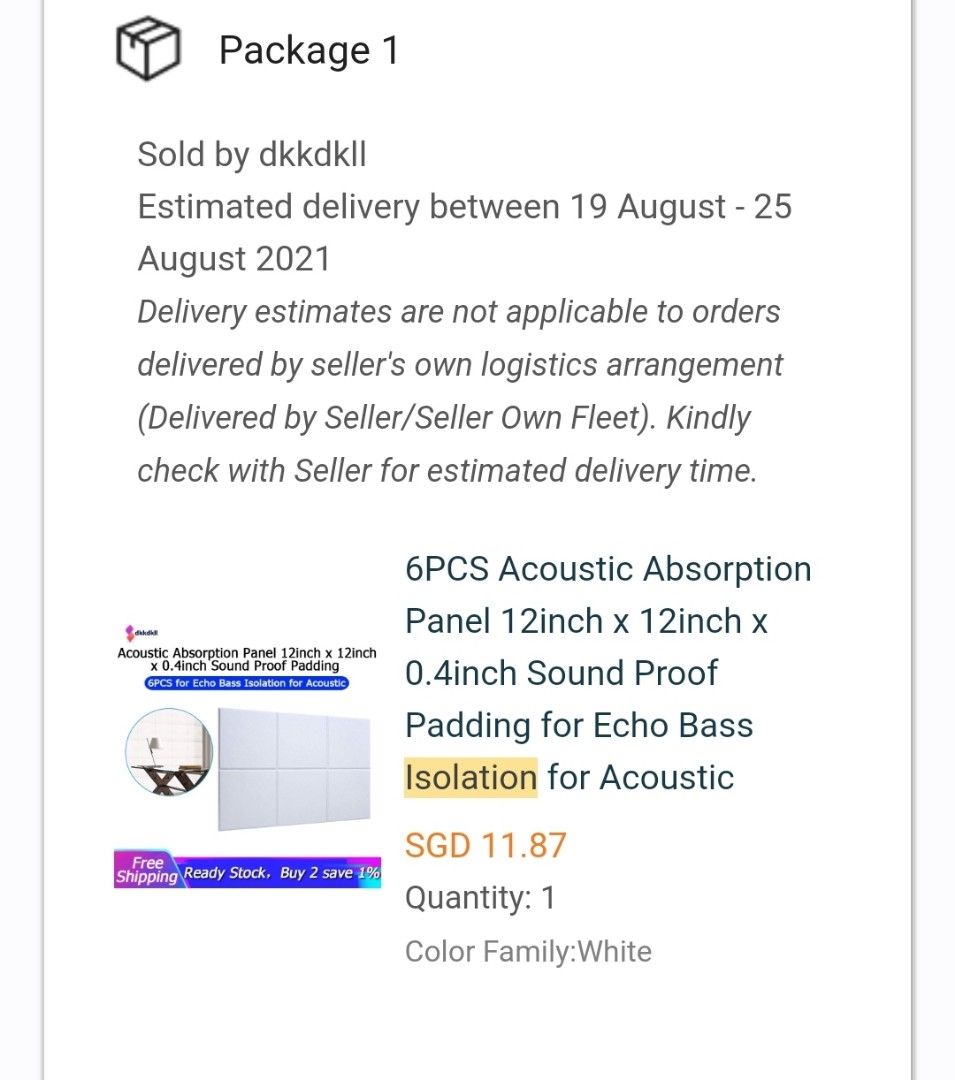Click the "Panel 12inch x 12inch x" title line

[x=586, y=621]
